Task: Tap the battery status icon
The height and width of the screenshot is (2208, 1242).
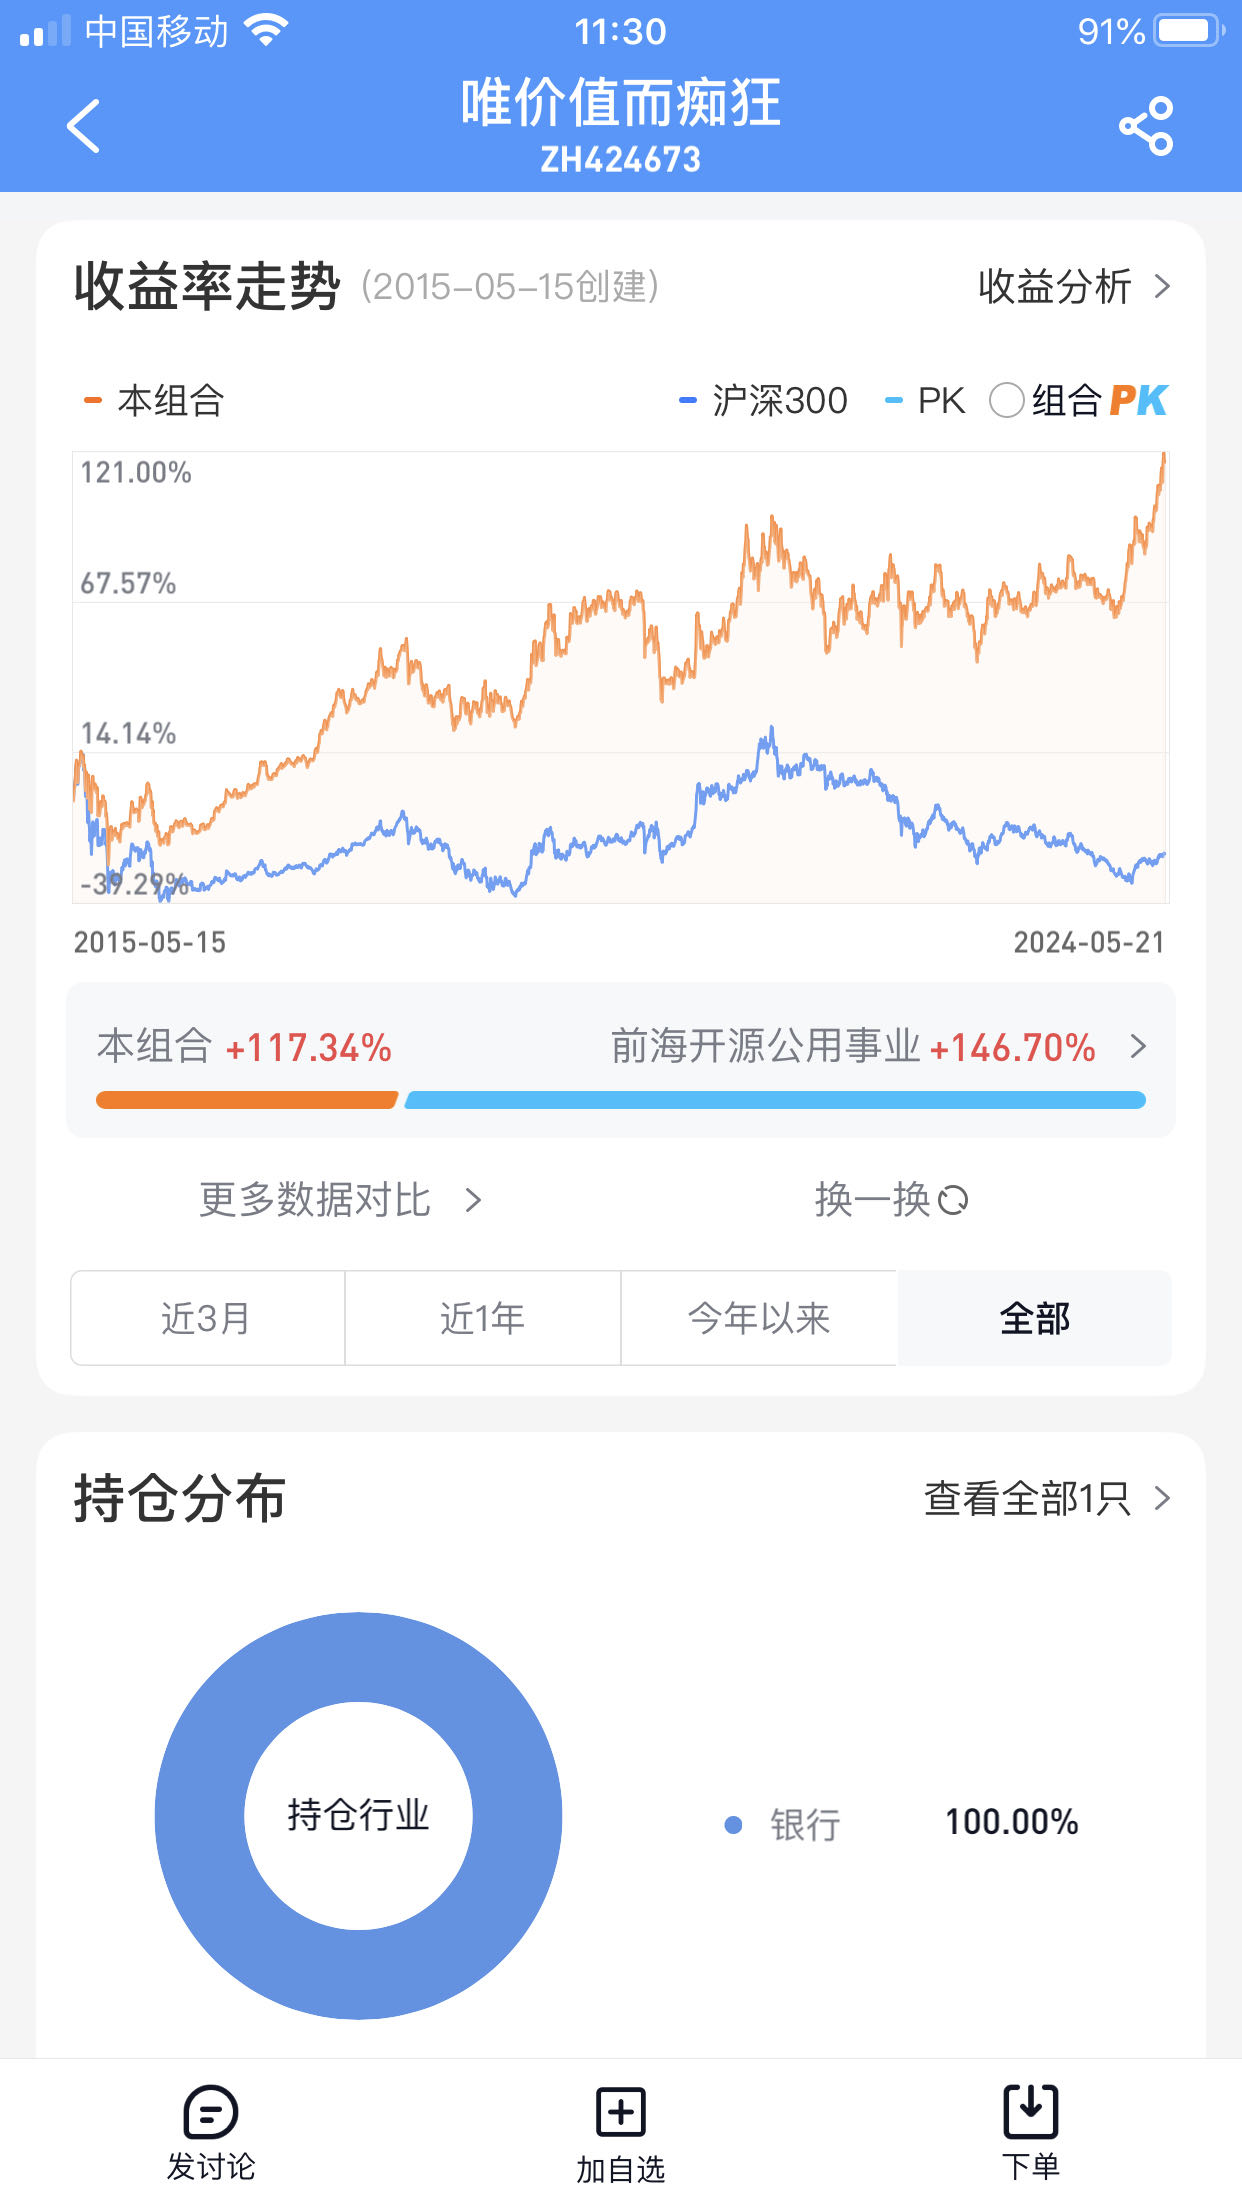Action: 1188,31
